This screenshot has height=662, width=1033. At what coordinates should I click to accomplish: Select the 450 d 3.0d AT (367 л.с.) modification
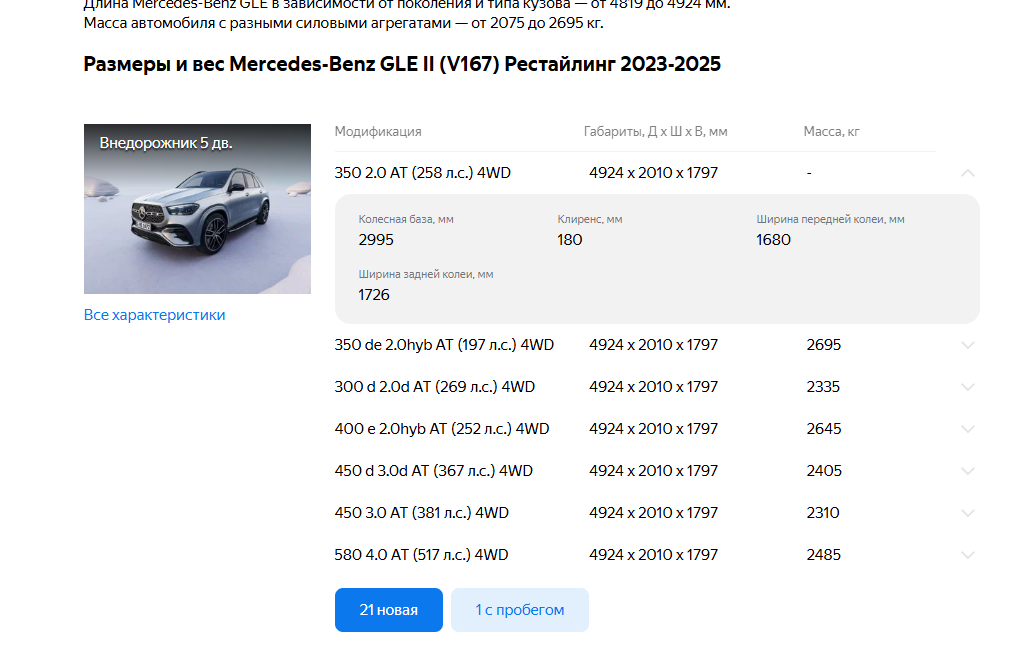pyautogui.click(x=433, y=471)
